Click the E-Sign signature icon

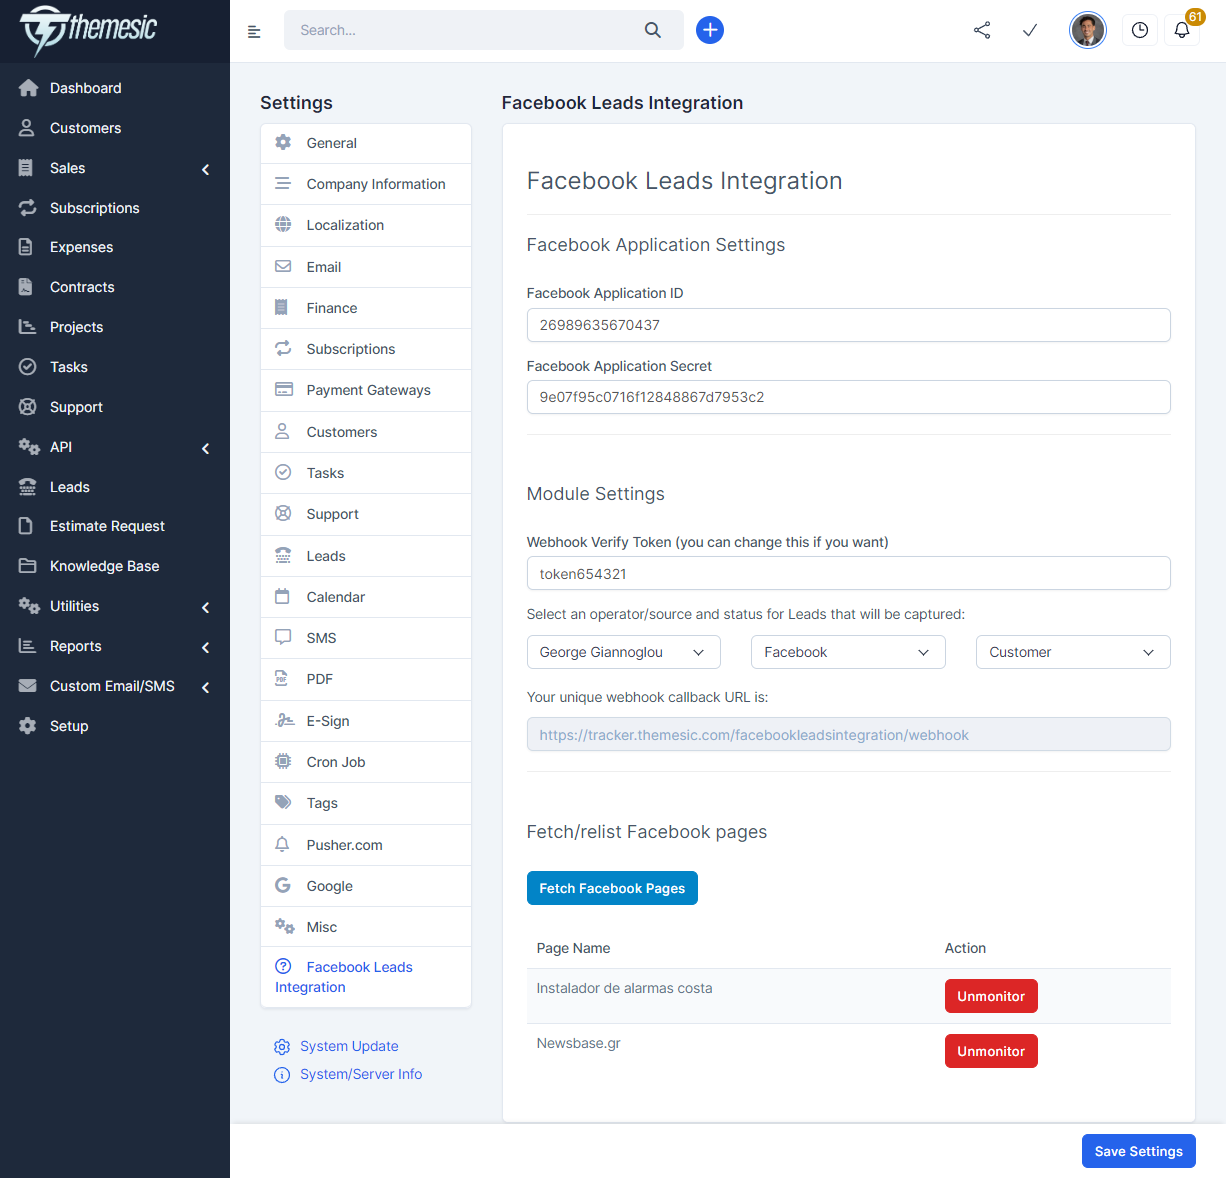[284, 721]
